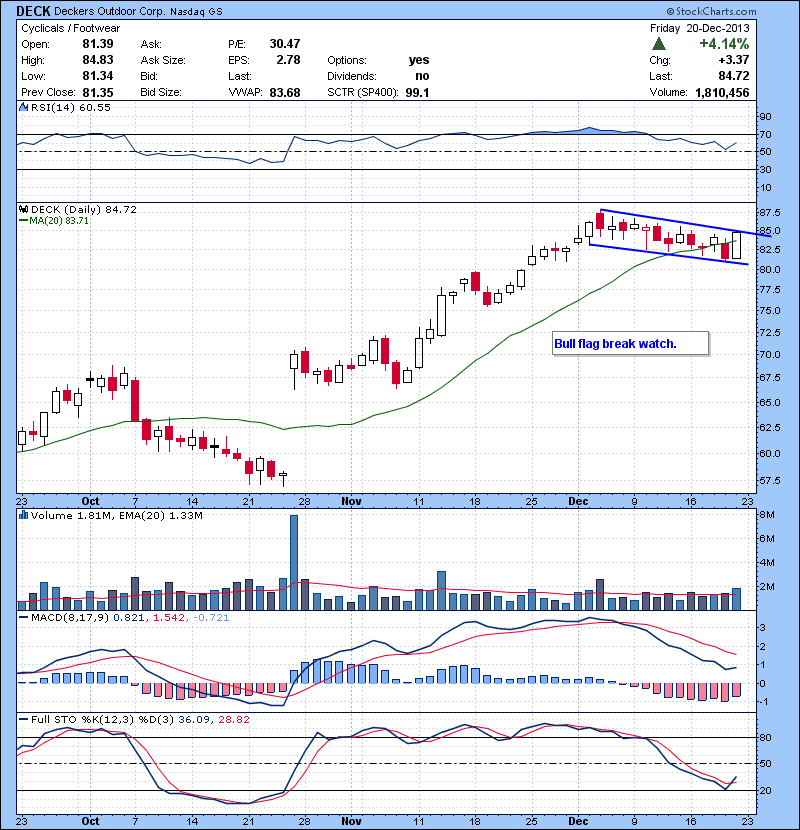The width and height of the screenshot is (800, 830).
Task: Click the Nov label on bottom date axis
Action: (x=351, y=821)
